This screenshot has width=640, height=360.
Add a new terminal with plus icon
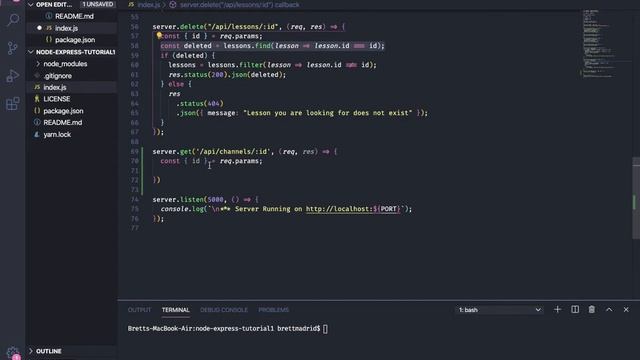pyautogui.click(x=557, y=310)
